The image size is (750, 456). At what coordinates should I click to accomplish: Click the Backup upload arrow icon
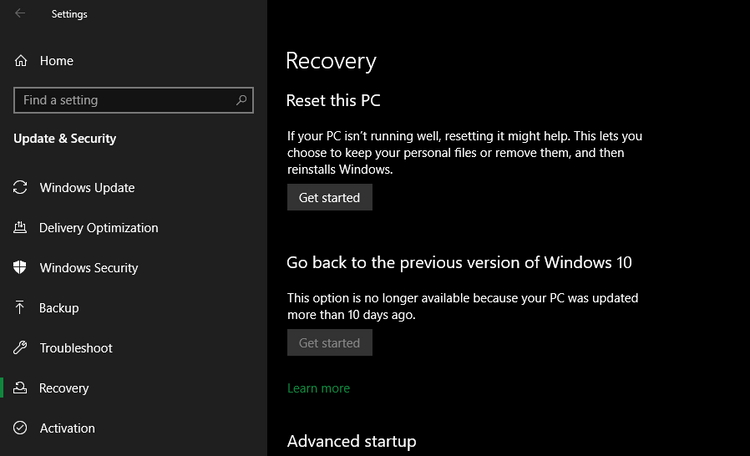(x=20, y=308)
